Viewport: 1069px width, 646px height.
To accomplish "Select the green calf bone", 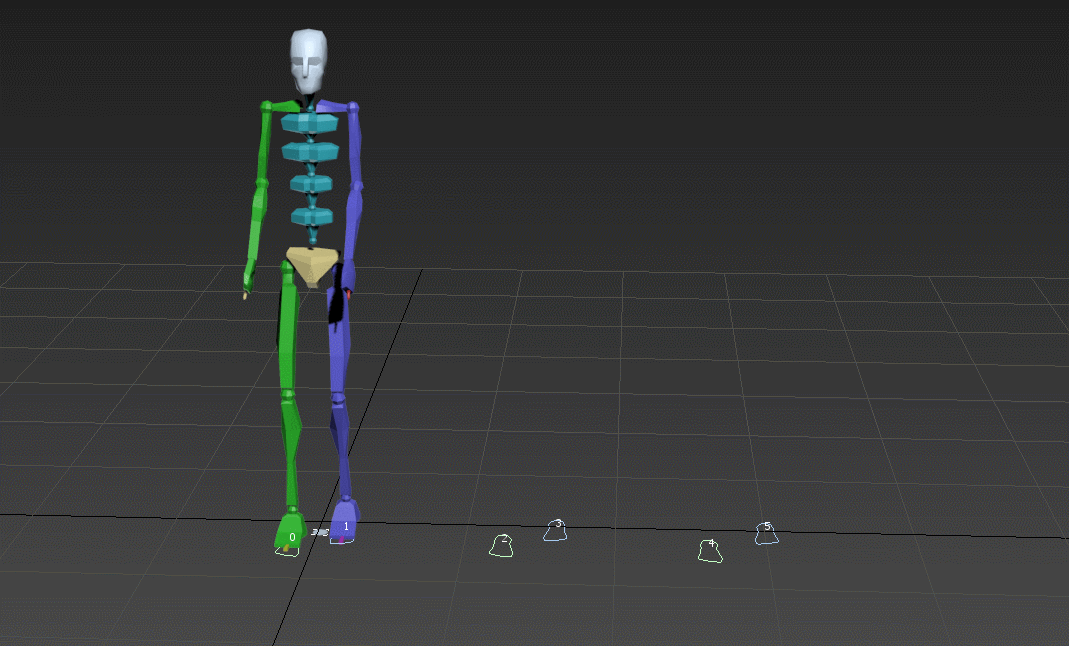I will pos(291,450).
